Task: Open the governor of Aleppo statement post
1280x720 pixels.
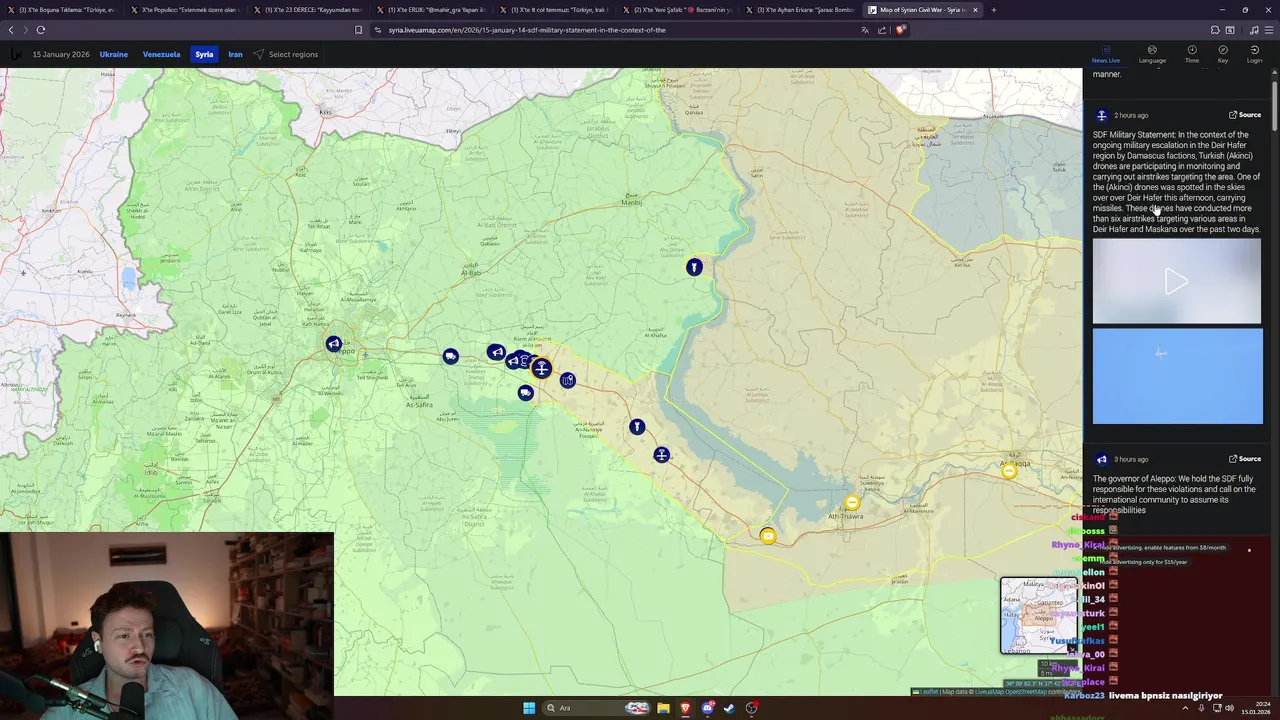Action: pyautogui.click(x=1174, y=494)
